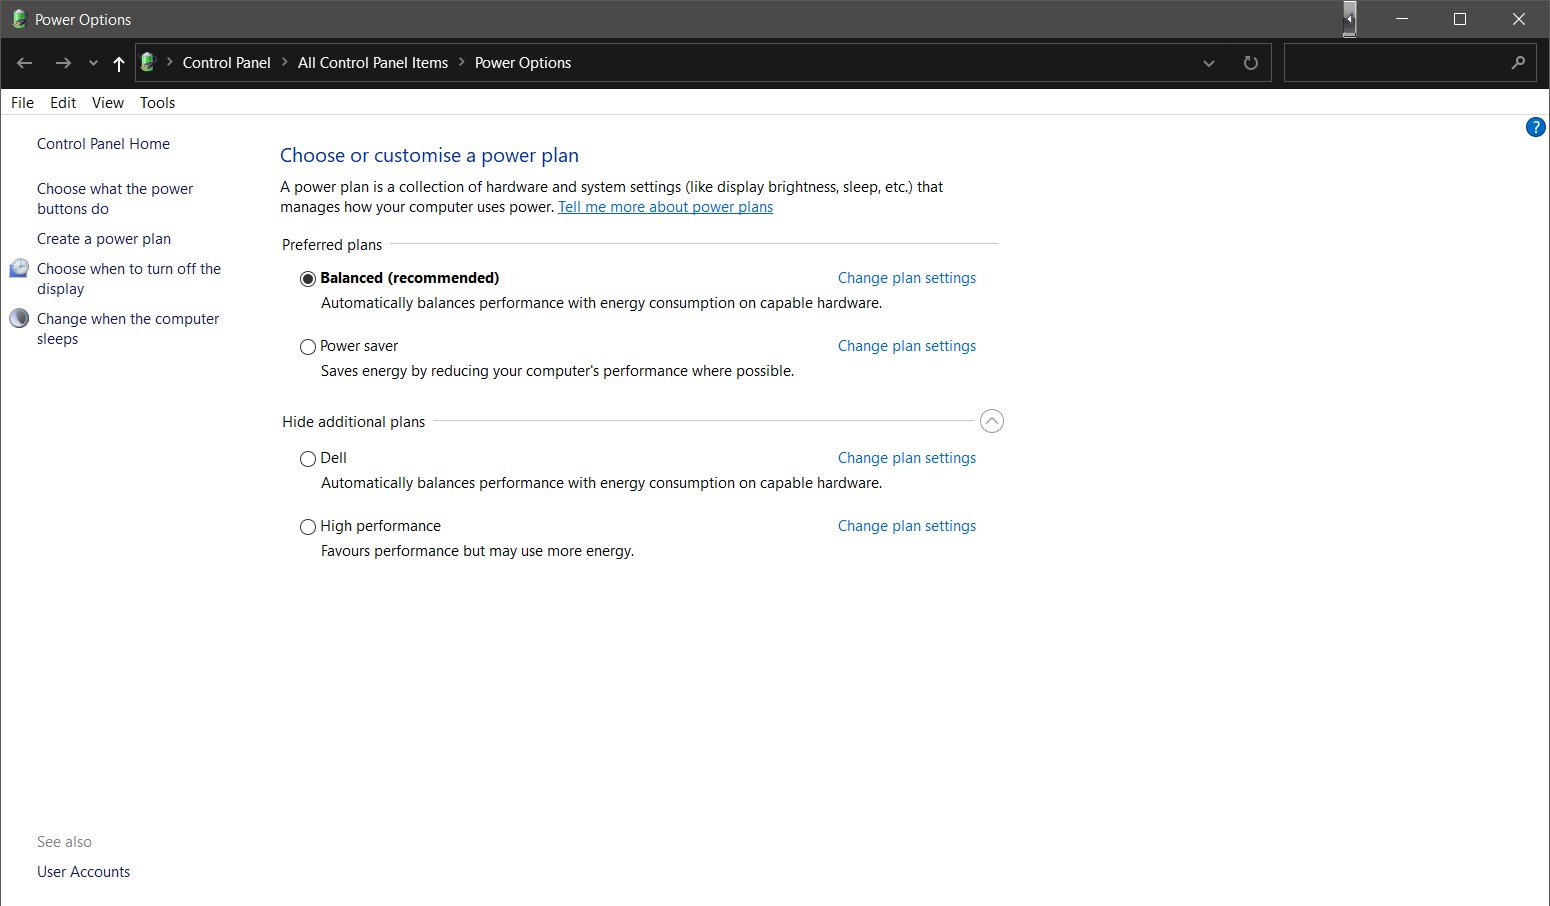Open recent locations dropdown arrow
The height and width of the screenshot is (906, 1550).
(93, 63)
